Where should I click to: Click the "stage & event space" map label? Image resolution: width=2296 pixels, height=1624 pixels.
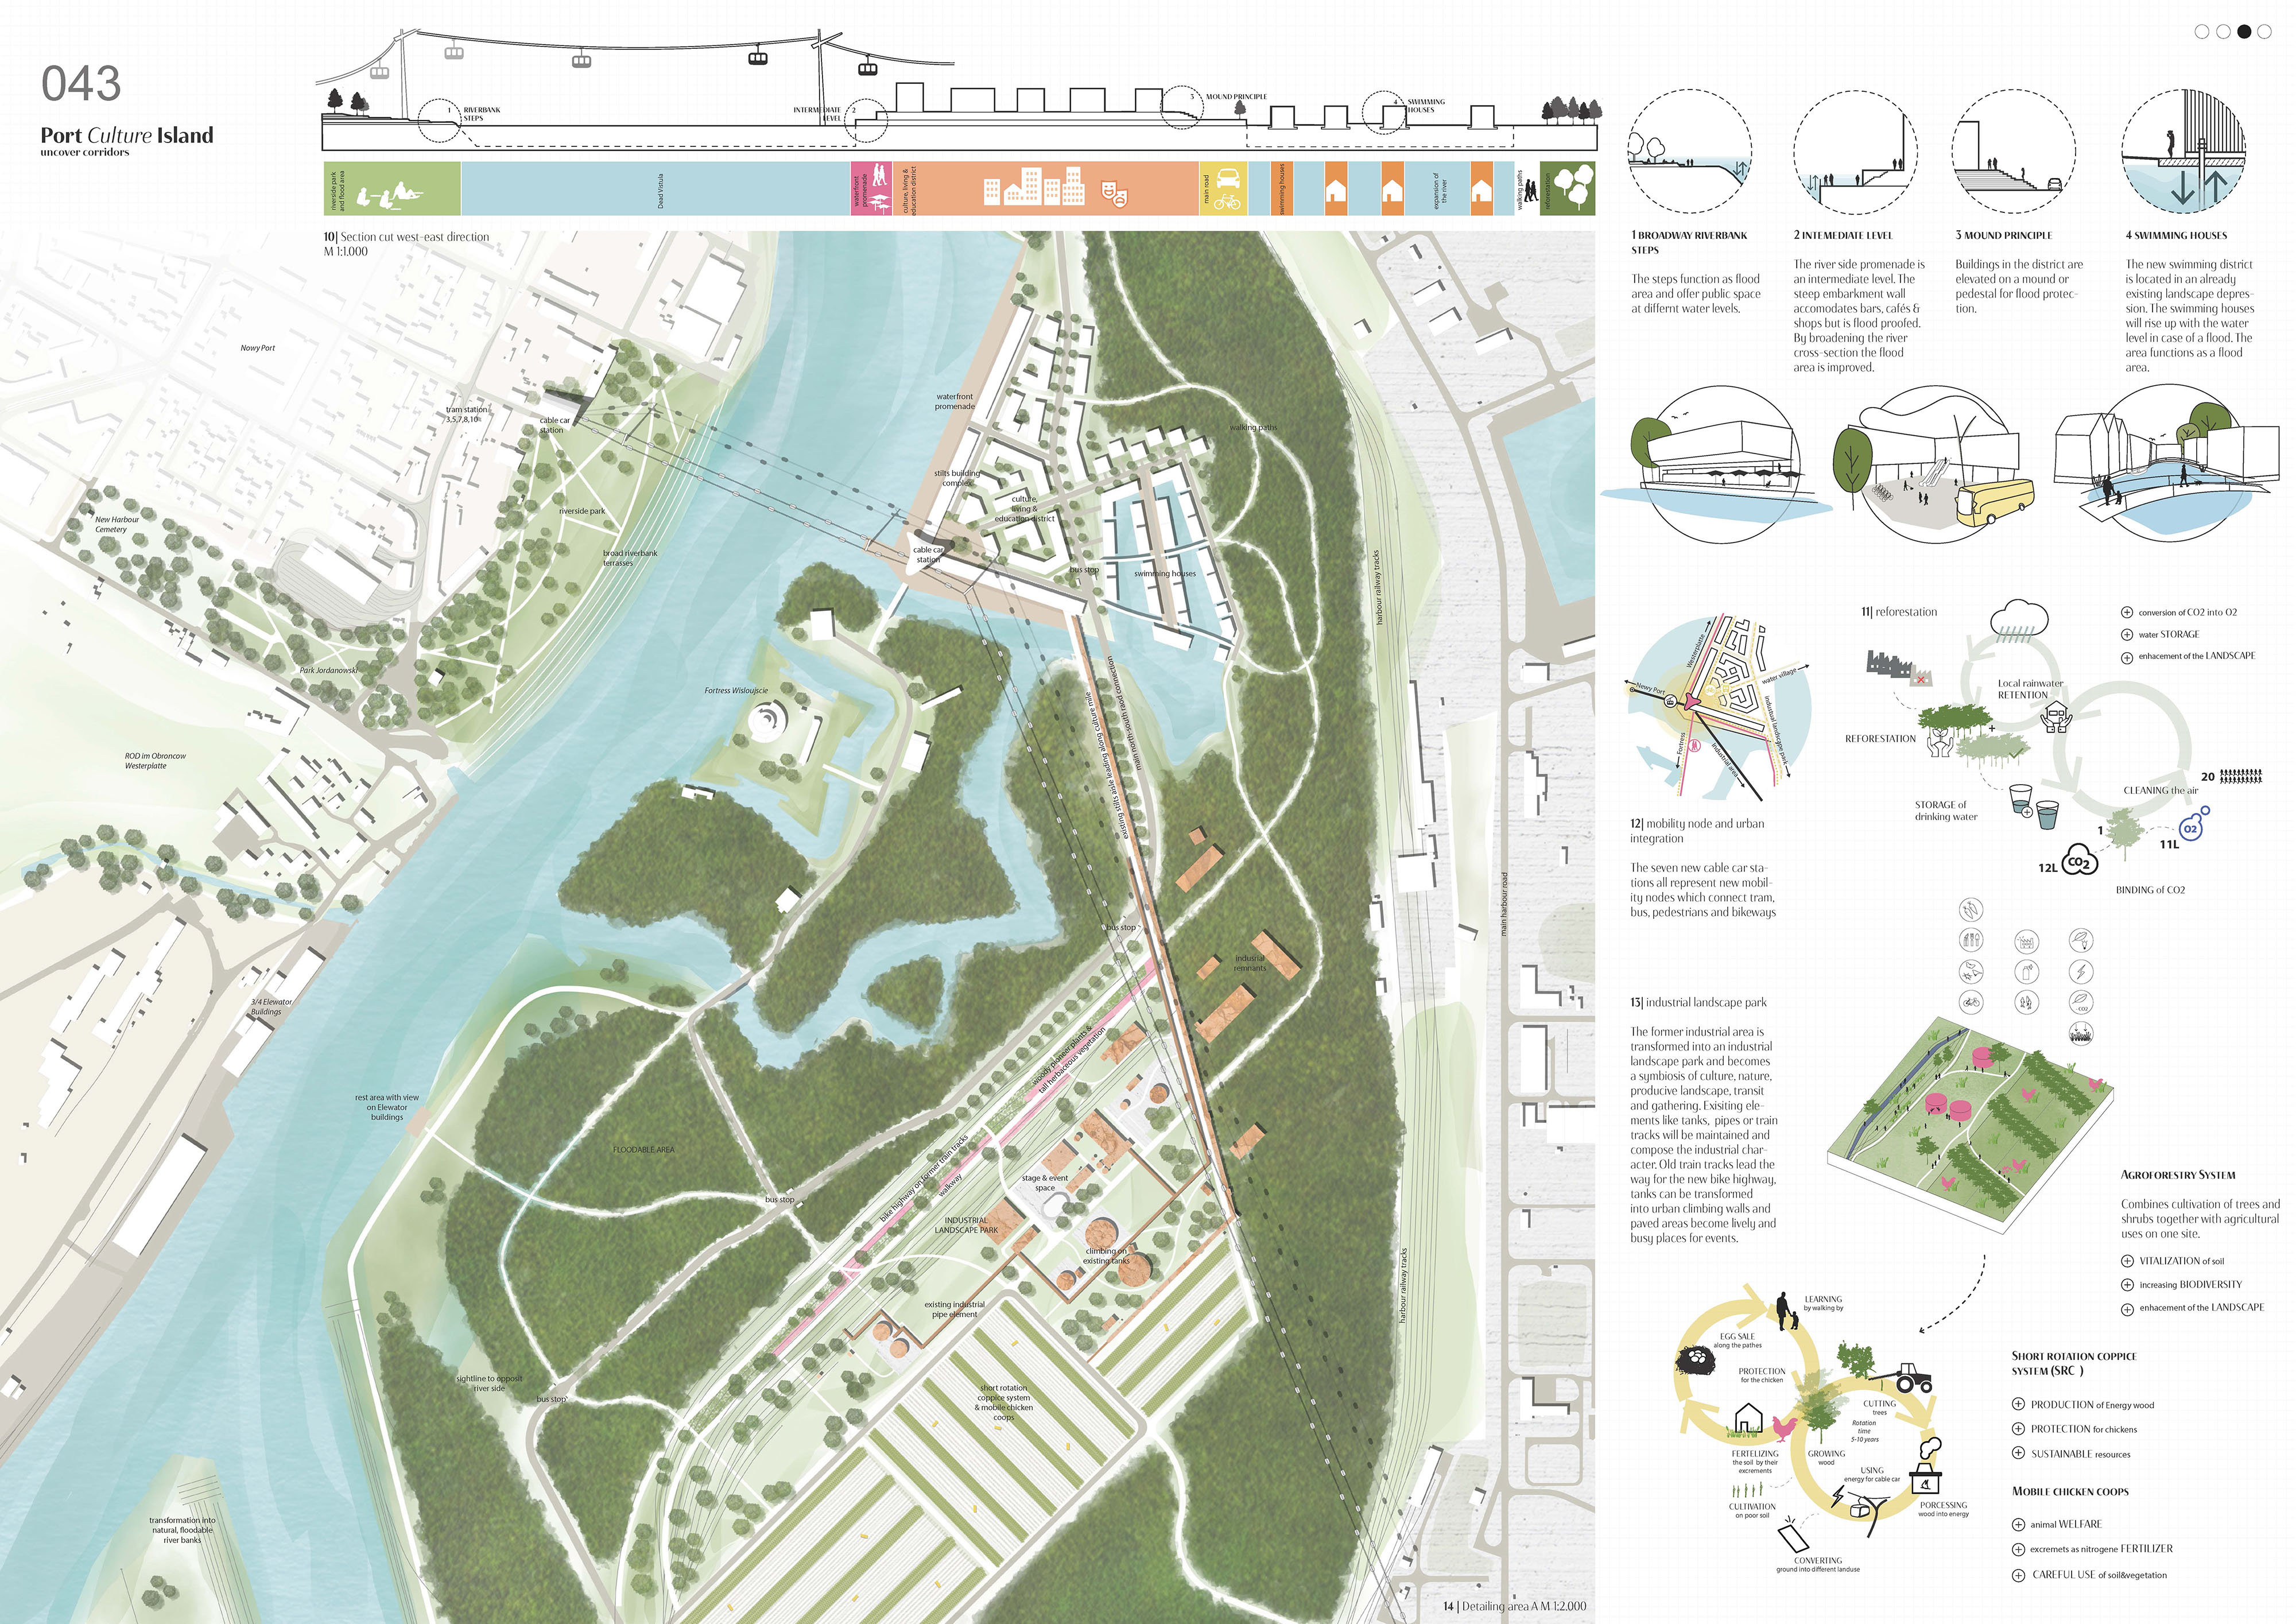point(1045,1183)
